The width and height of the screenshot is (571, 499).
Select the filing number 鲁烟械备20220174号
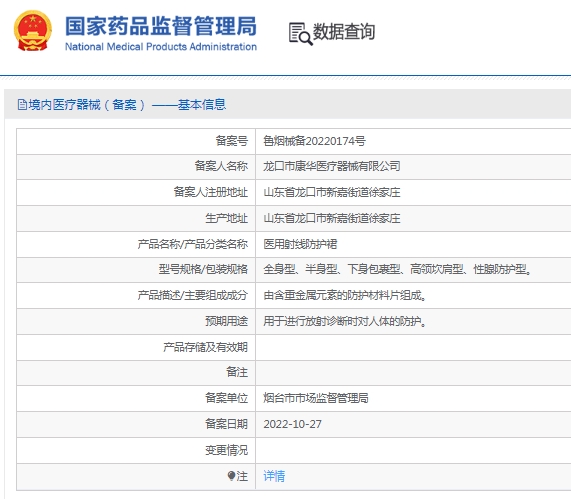coord(314,141)
